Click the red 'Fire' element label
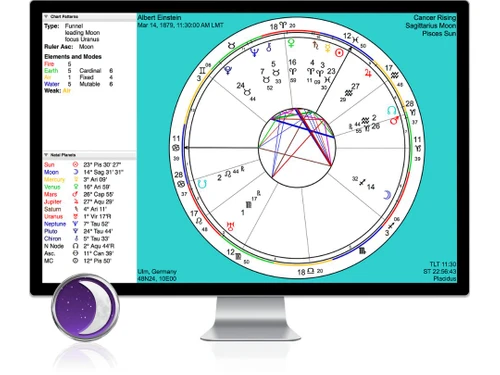Image resolution: width=500 pixels, height=375 pixels. [49, 64]
